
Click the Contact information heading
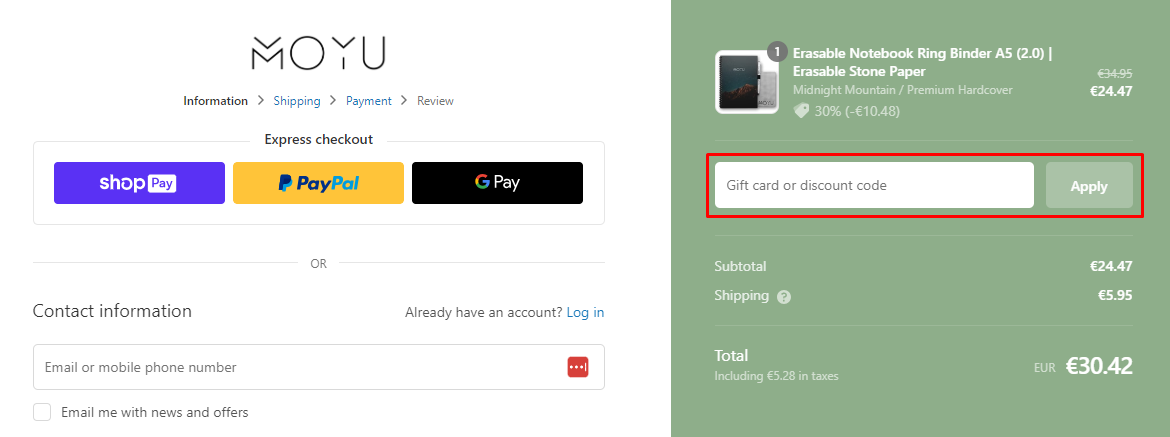[x=112, y=311]
